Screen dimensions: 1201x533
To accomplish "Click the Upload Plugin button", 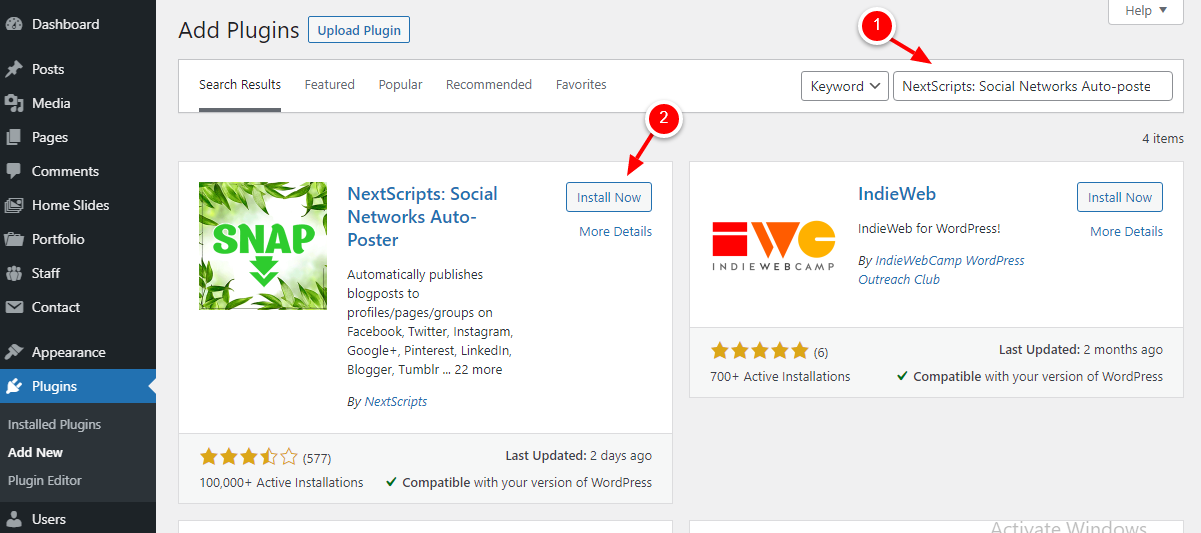I will click(358, 30).
